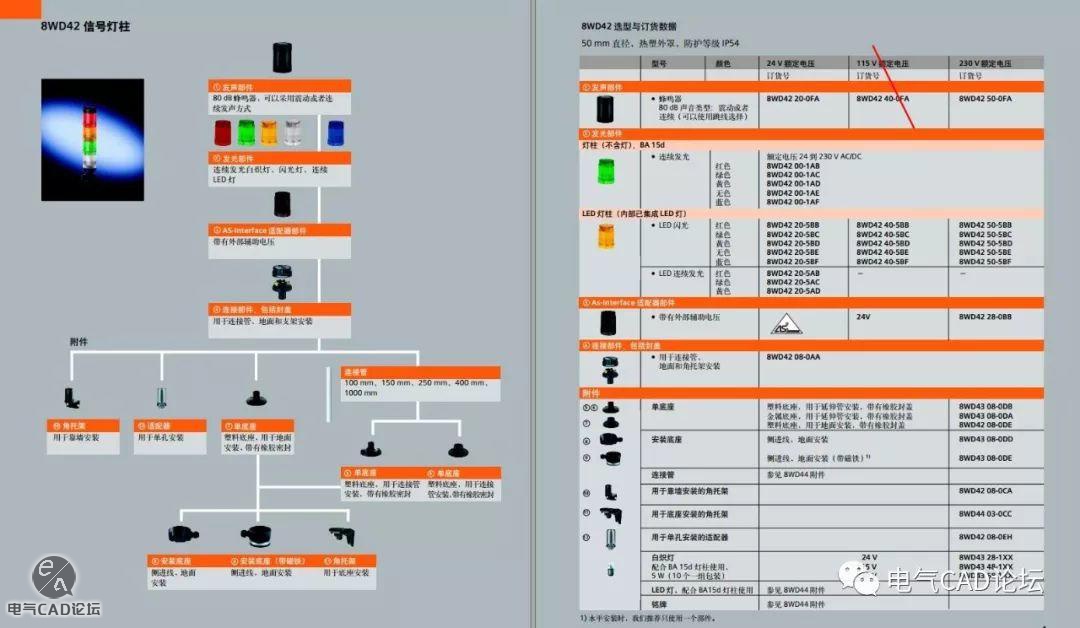Click the magnetic mounting base image in diagram
The height and width of the screenshot is (628, 1080).
257,535
